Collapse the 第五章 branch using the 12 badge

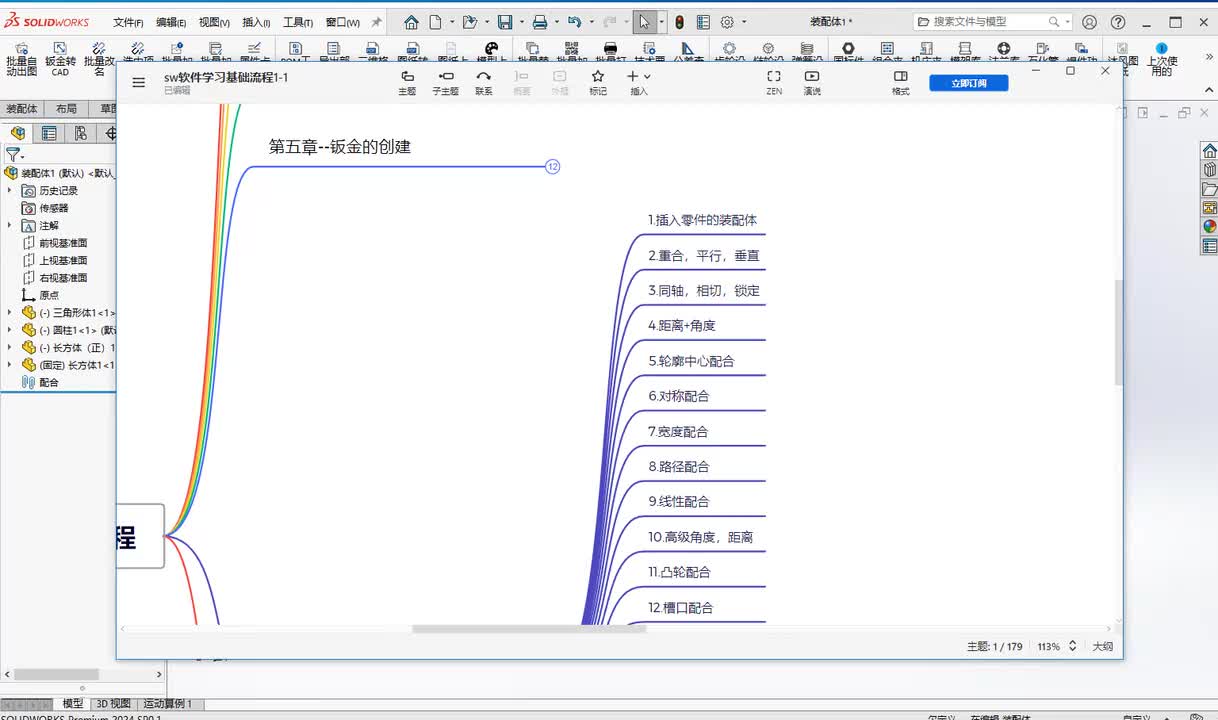(552, 167)
